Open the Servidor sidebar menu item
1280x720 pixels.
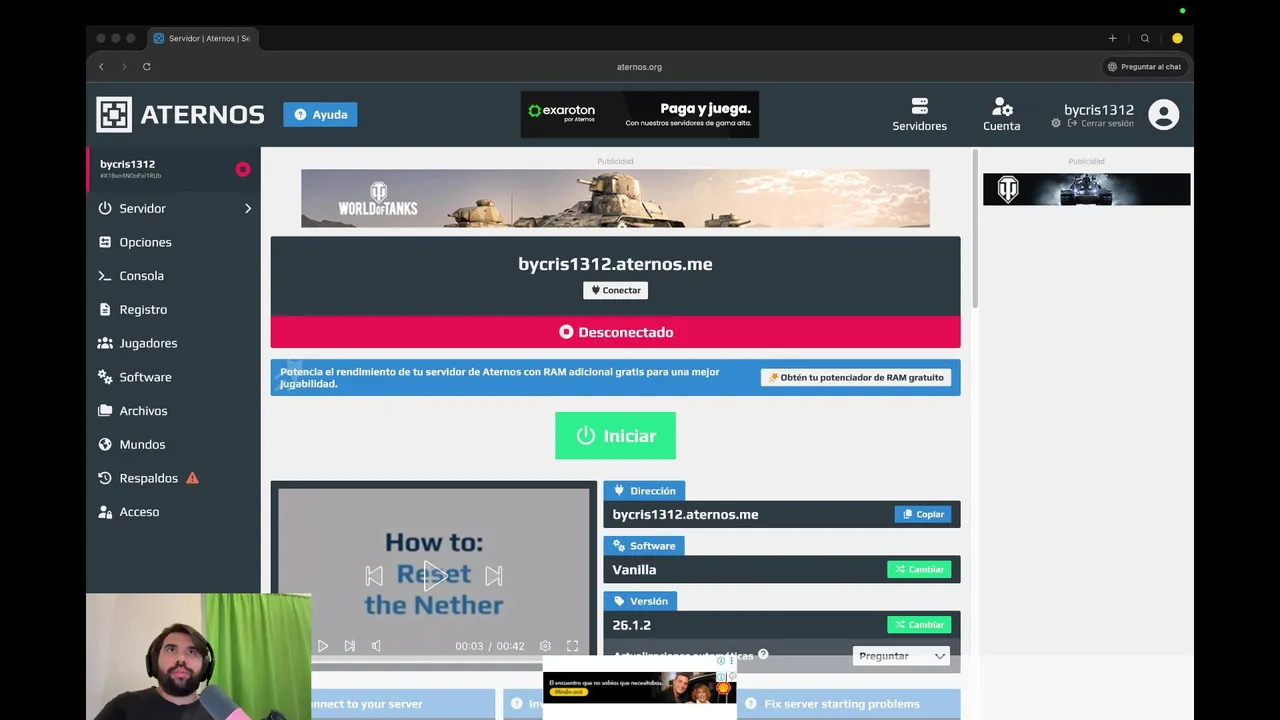coord(174,208)
